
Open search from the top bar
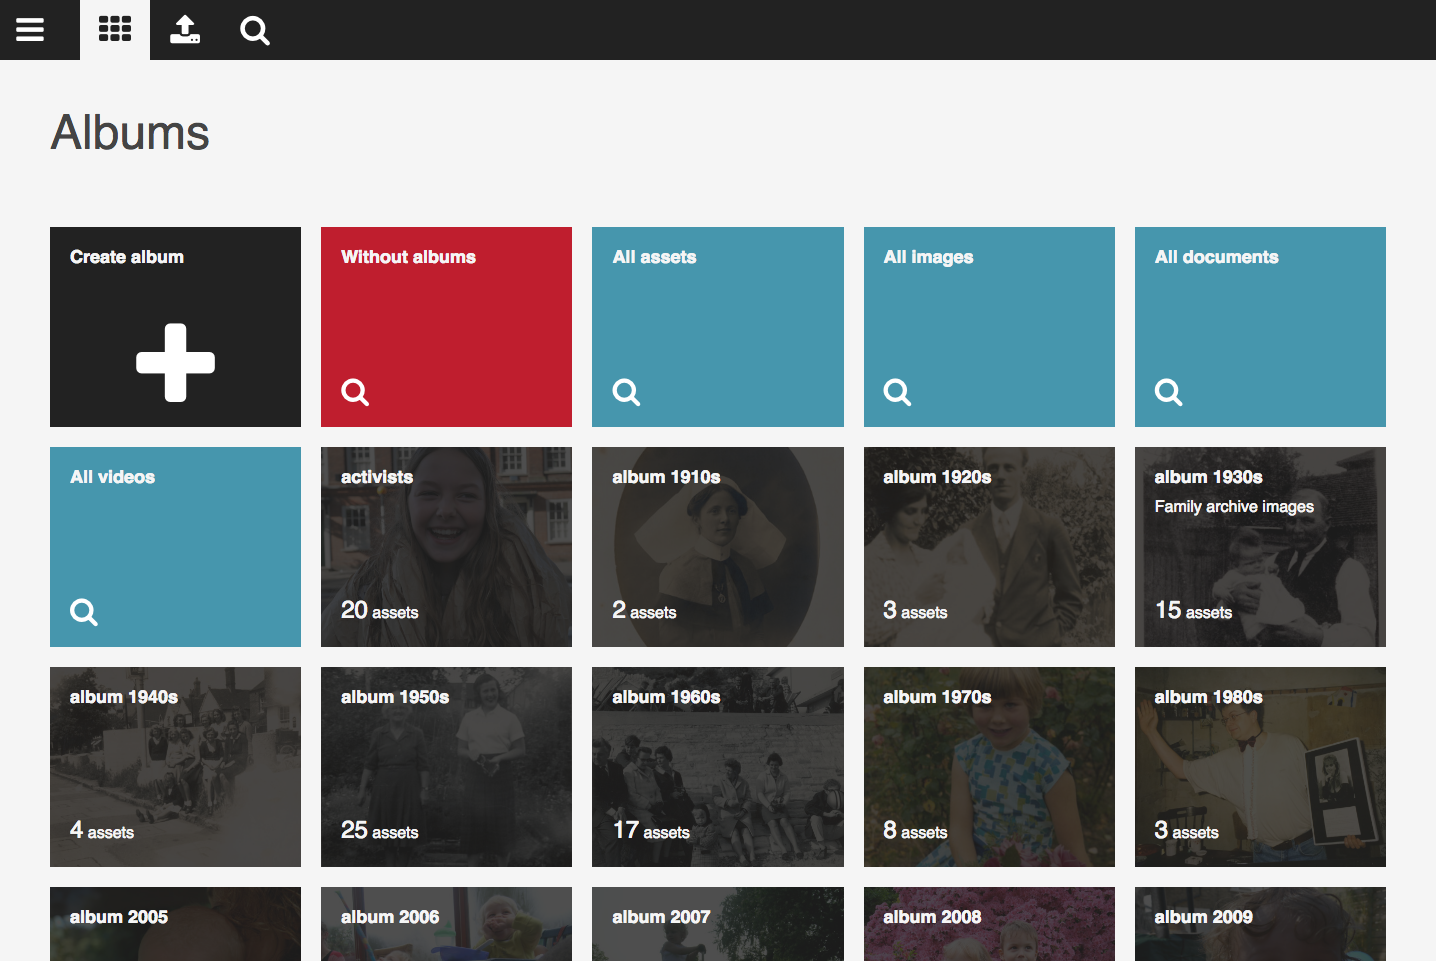255,31
